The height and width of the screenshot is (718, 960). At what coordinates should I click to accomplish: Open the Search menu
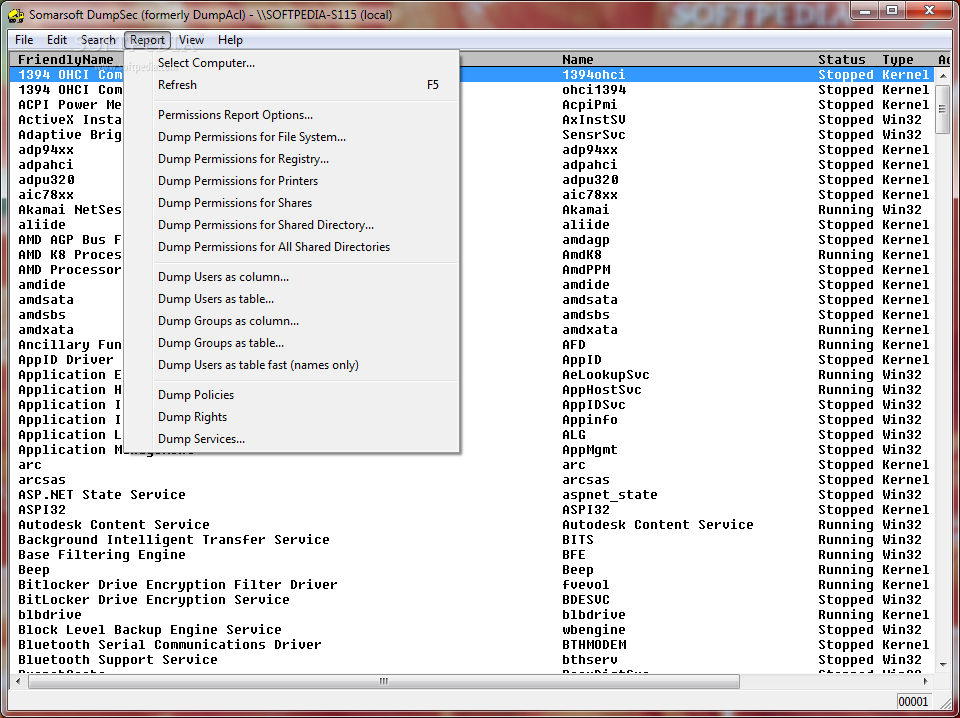[98, 40]
